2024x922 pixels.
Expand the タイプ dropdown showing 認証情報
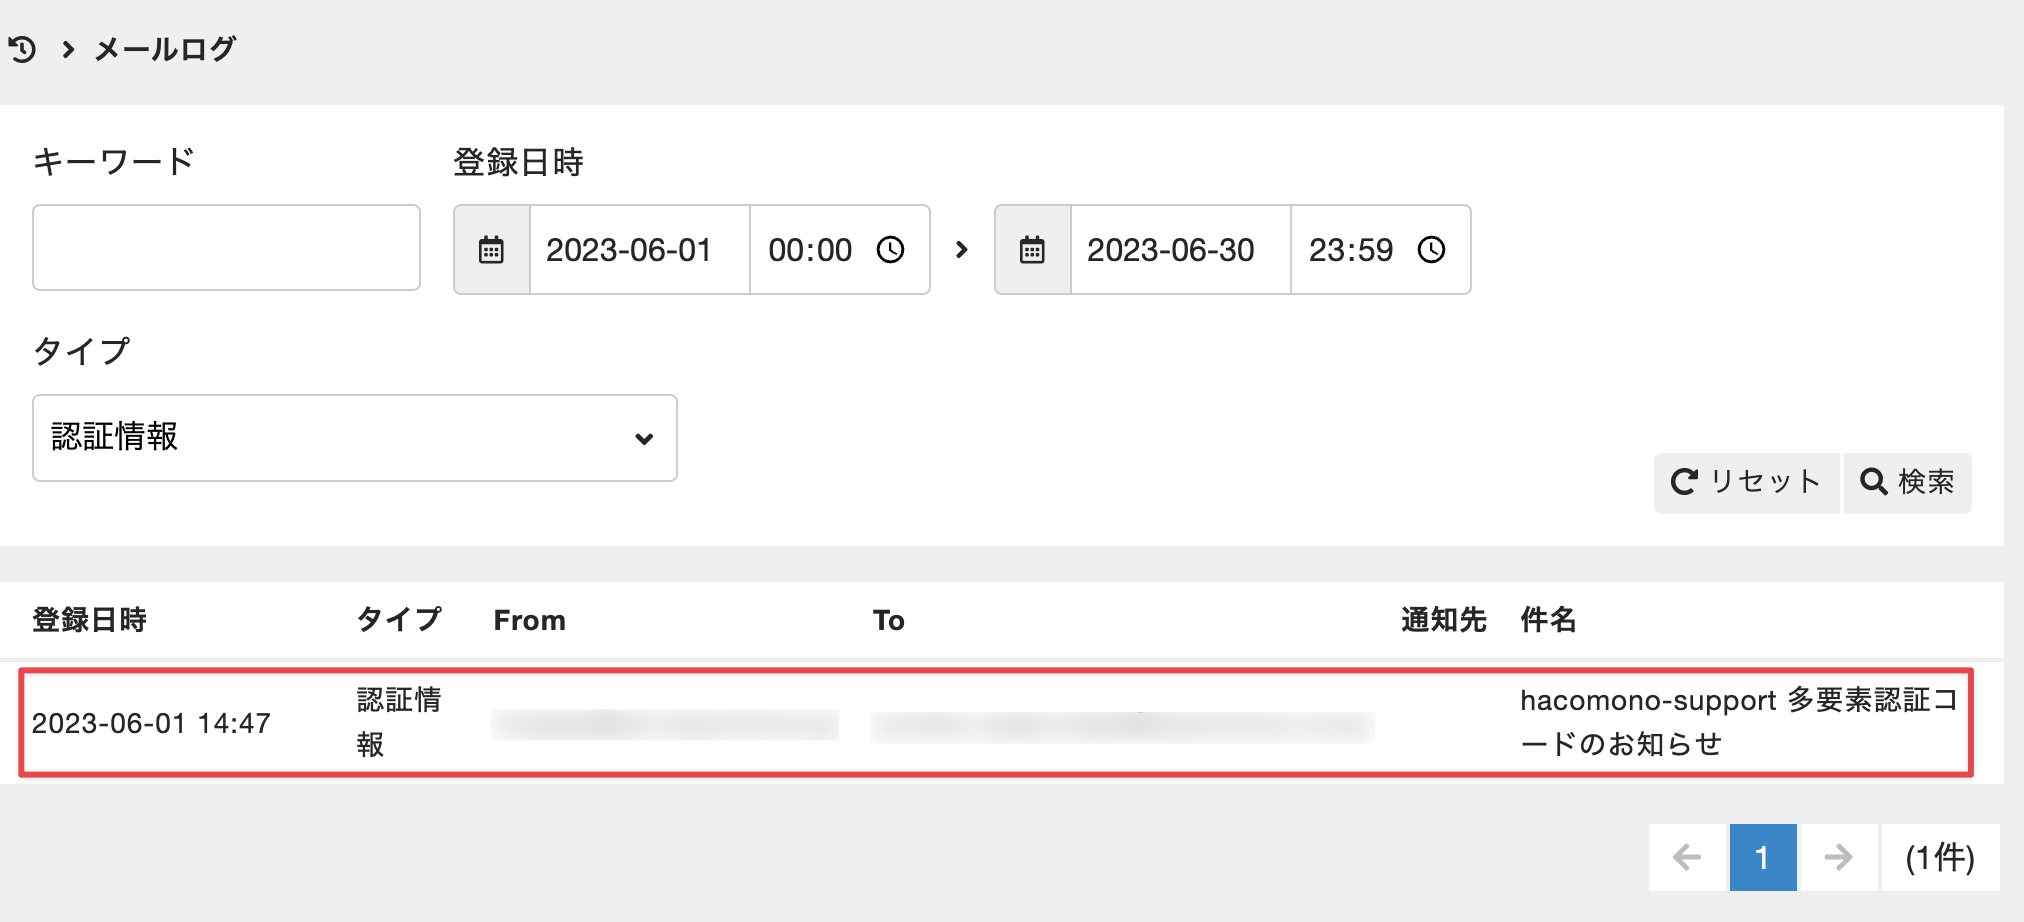(354, 438)
